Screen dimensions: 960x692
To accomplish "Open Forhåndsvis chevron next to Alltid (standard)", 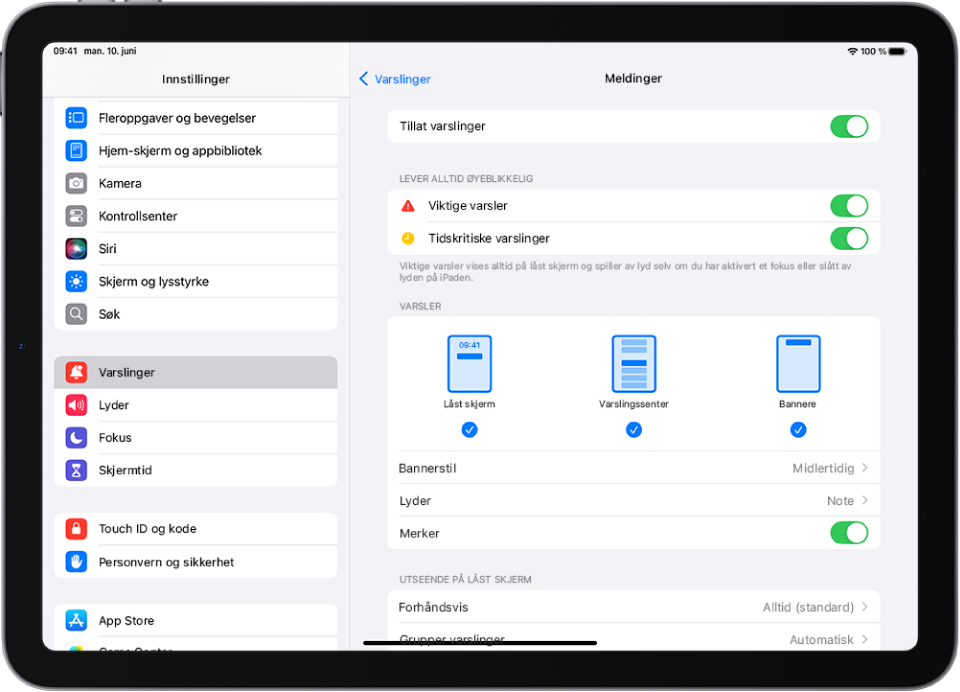I will [864, 607].
